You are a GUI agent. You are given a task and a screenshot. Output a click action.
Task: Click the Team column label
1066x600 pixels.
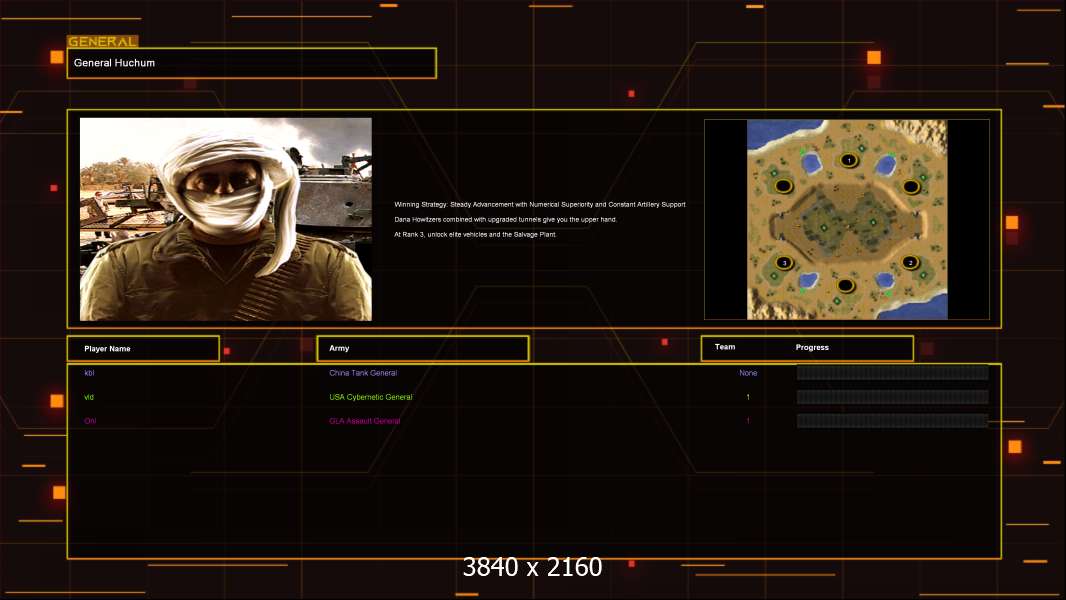725,347
